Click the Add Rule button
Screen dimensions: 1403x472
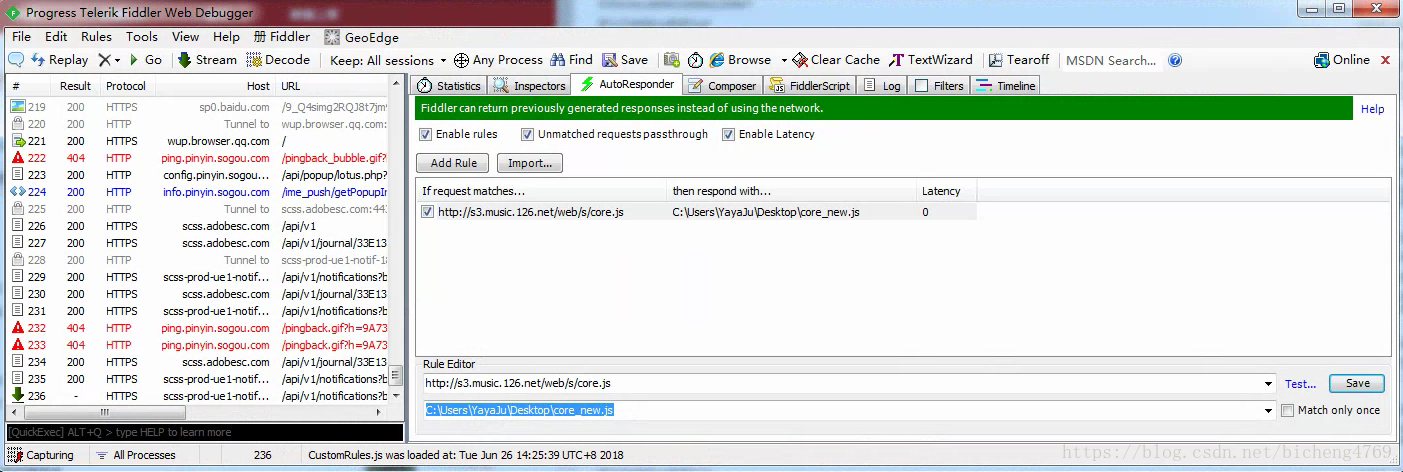tap(453, 163)
